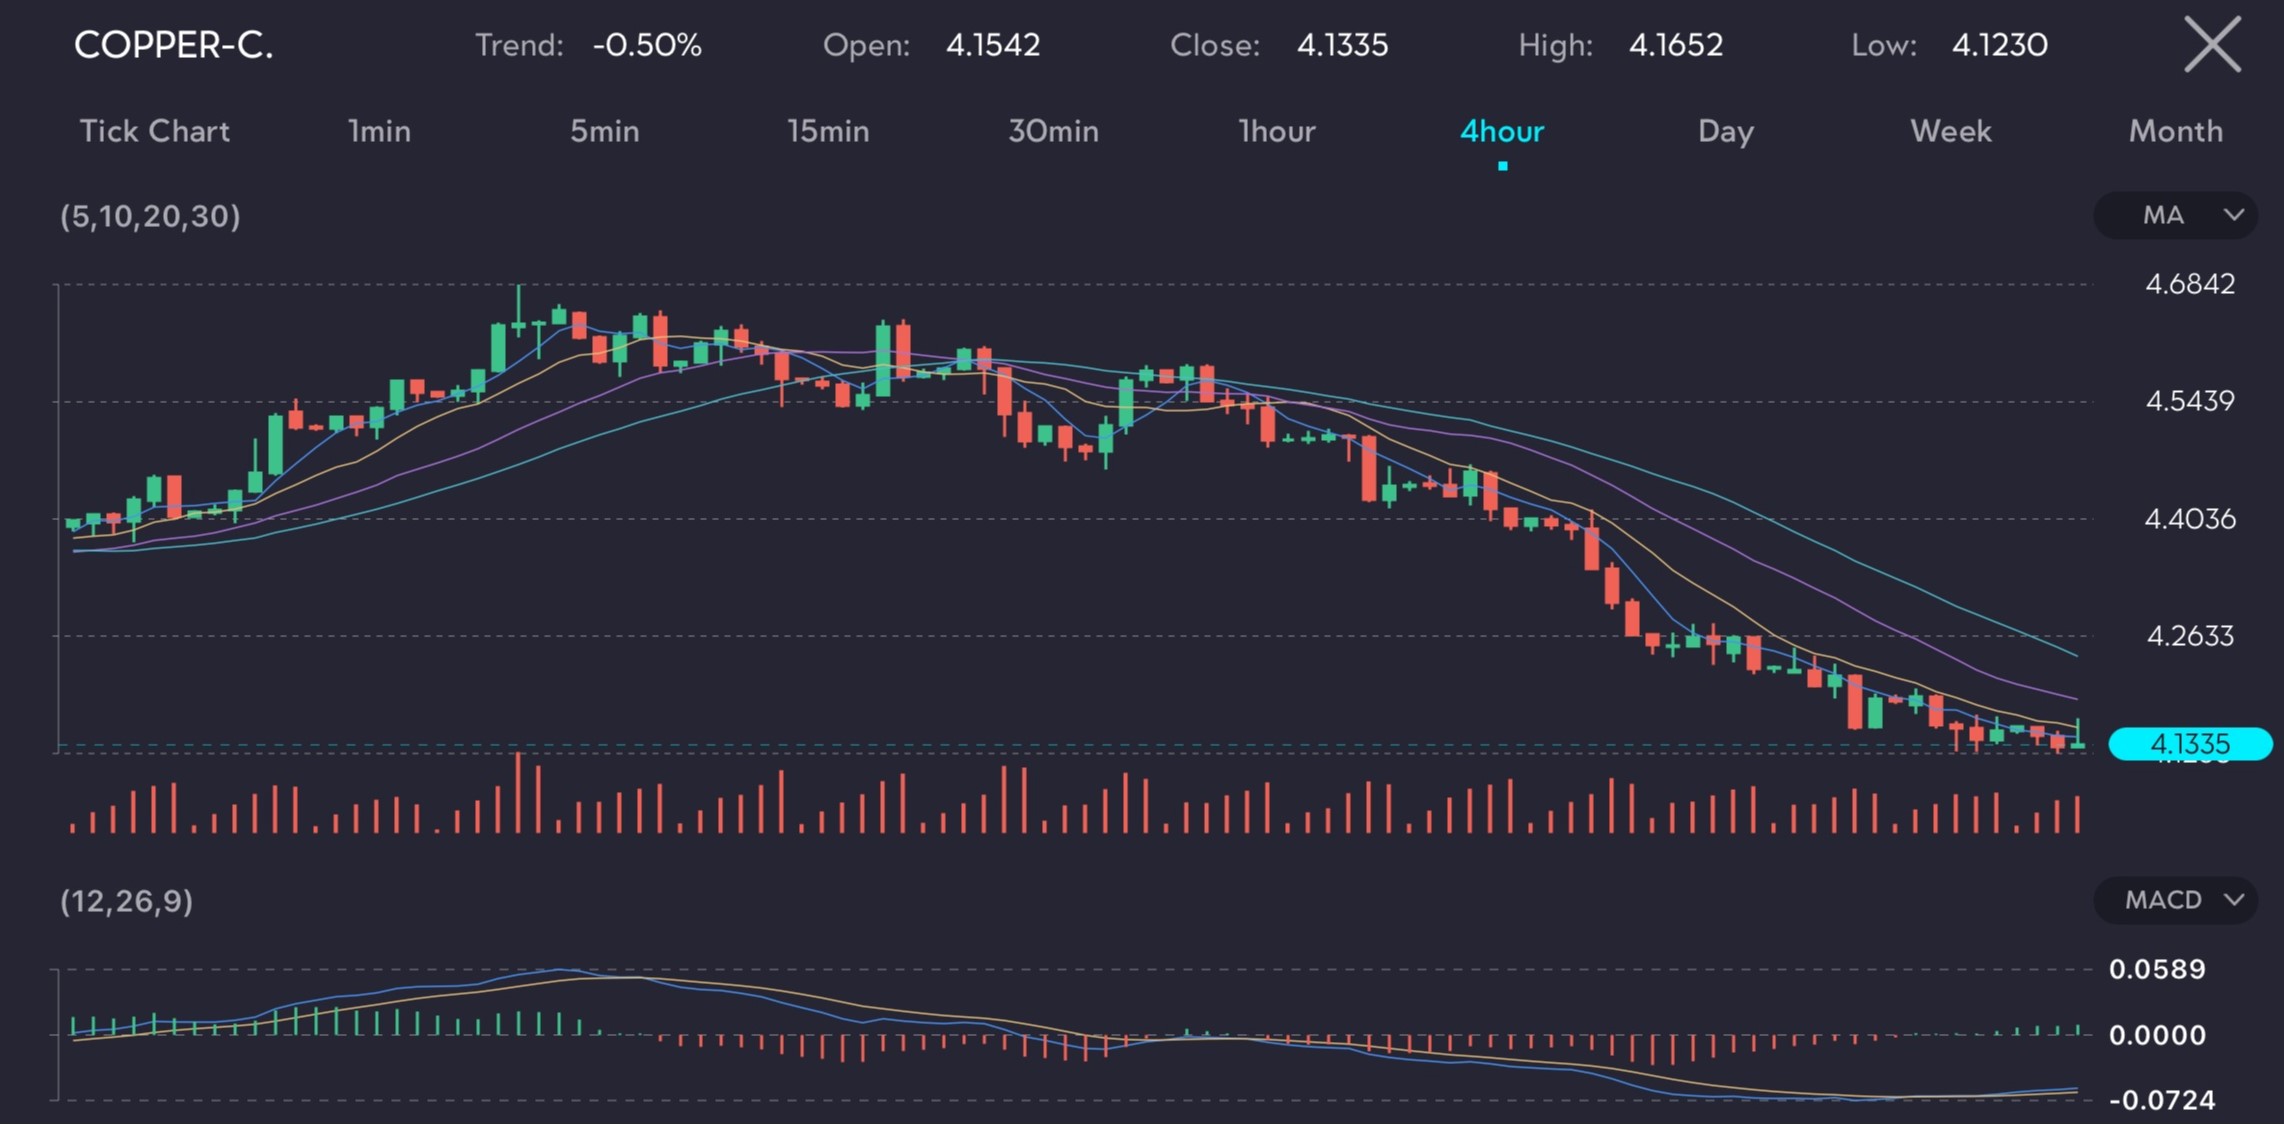Click the MA parameters (5,10,20,30) label

[150, 216]
